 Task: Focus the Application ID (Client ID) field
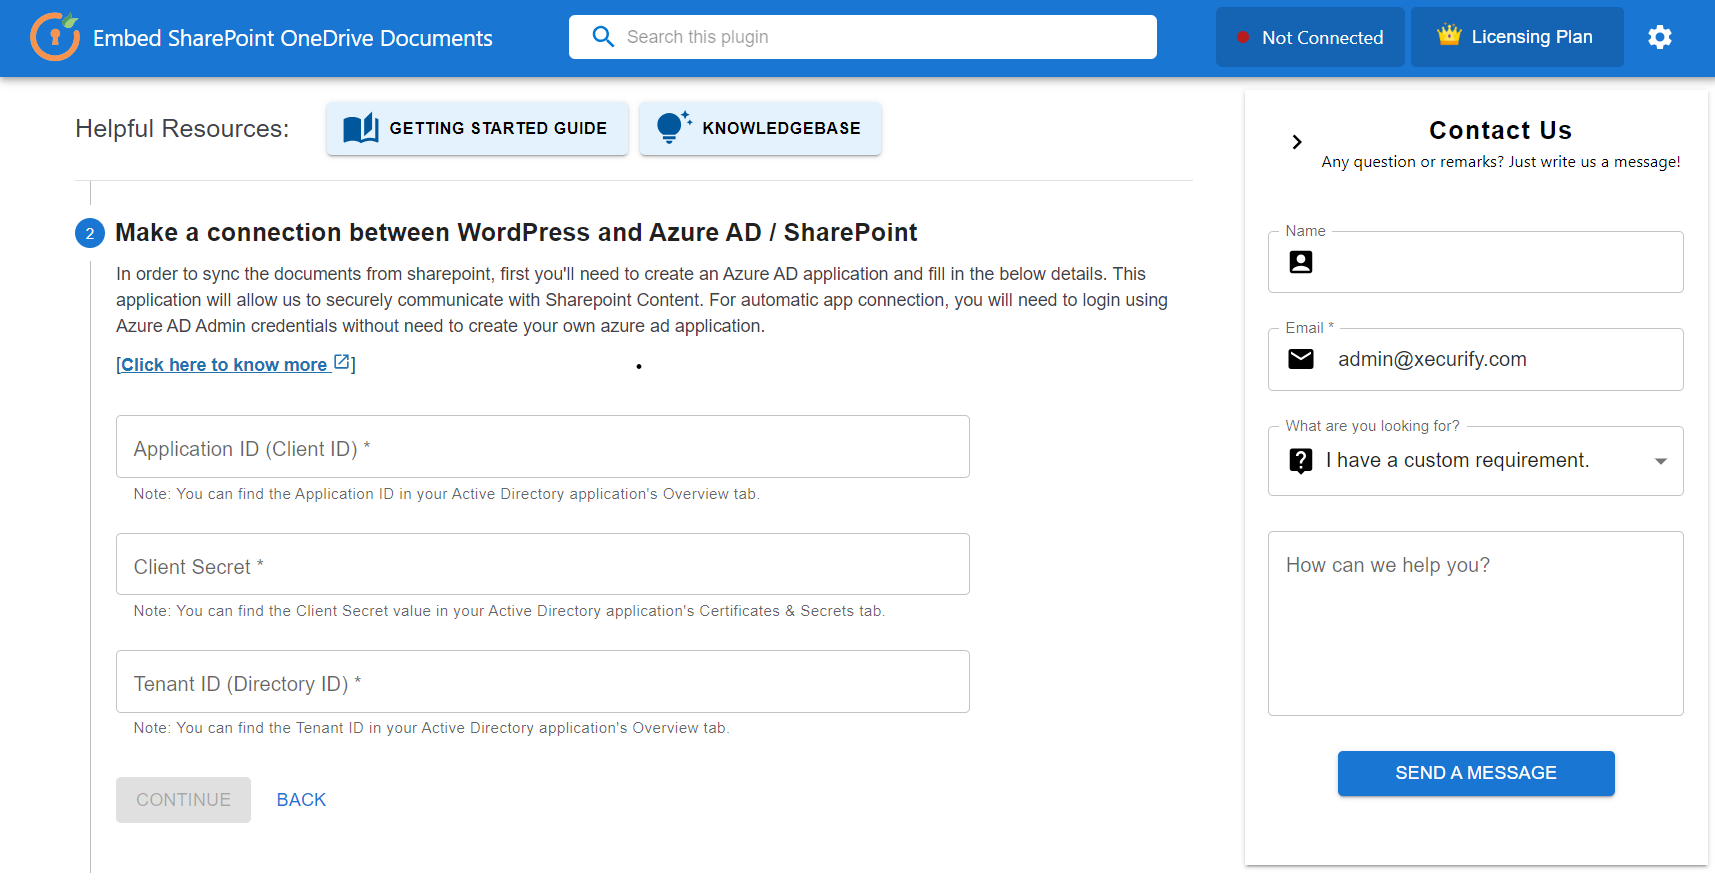pyautogui.click(x=542, y=447)
